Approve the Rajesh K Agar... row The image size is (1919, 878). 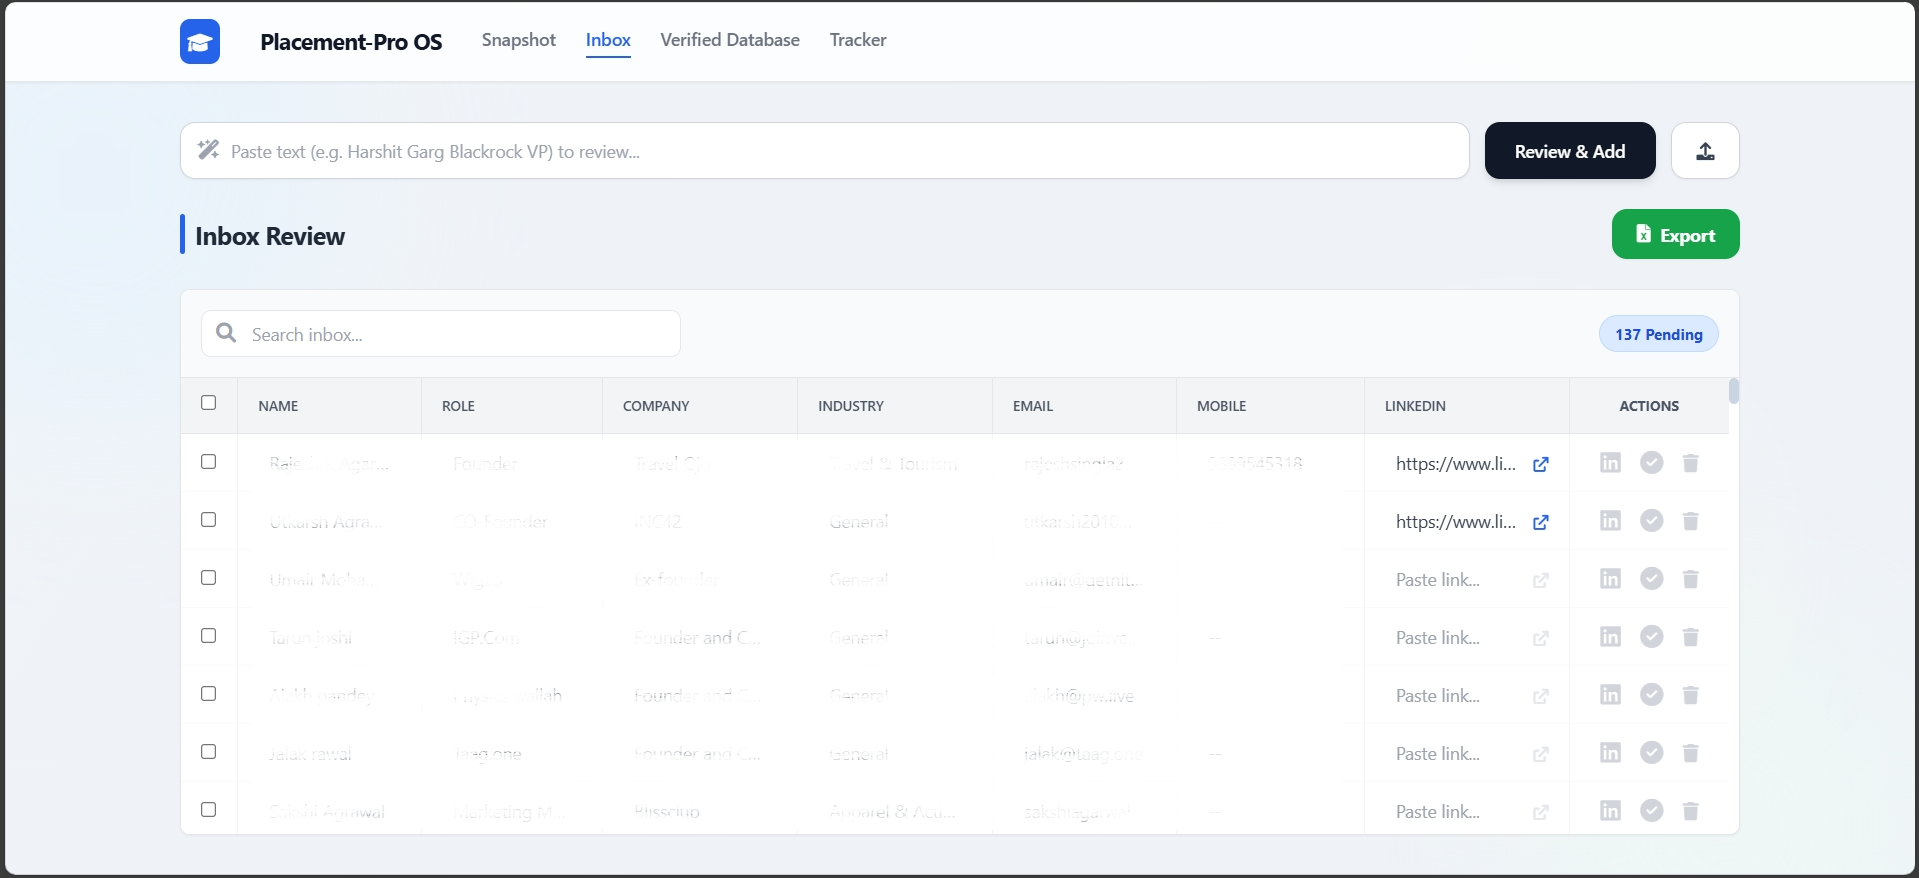pos(1652,462)
